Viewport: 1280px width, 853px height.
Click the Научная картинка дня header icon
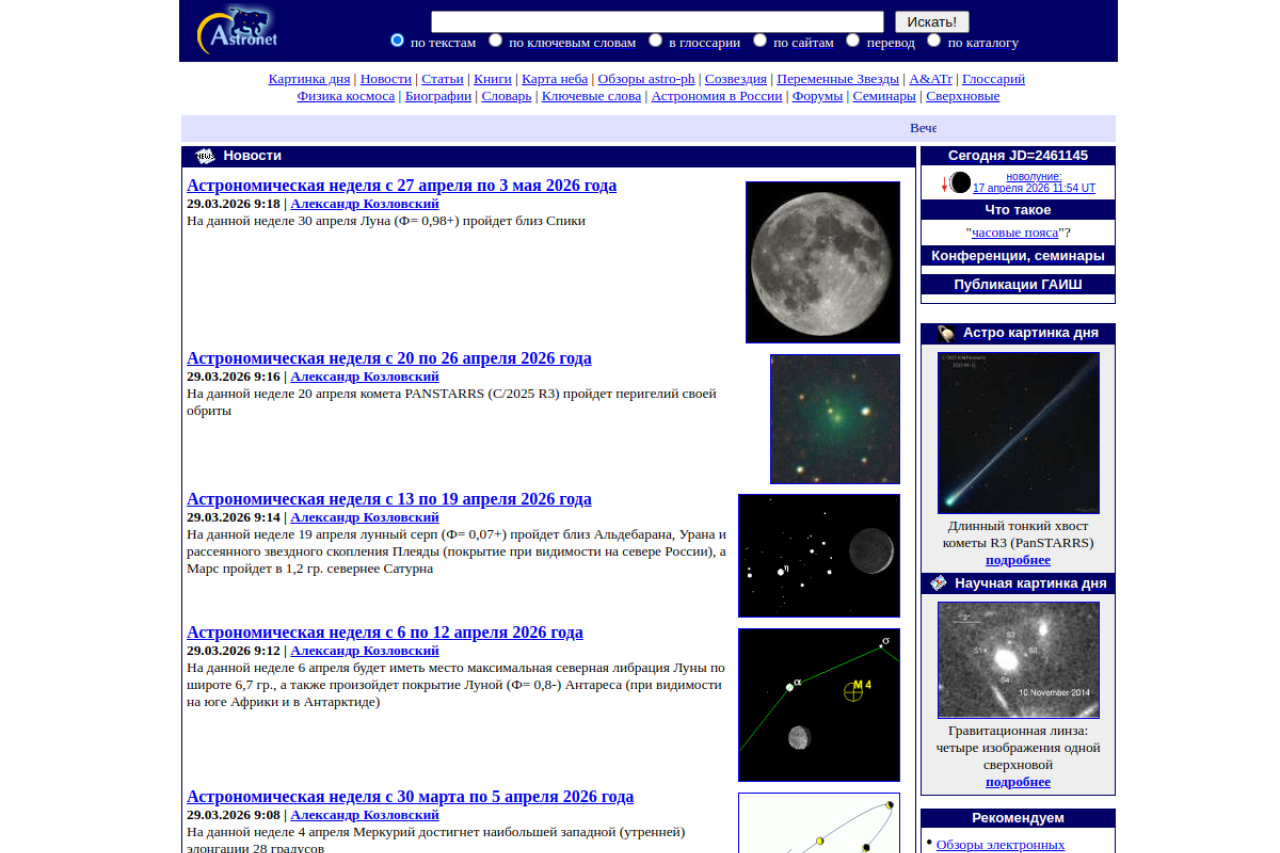[938, 583]
